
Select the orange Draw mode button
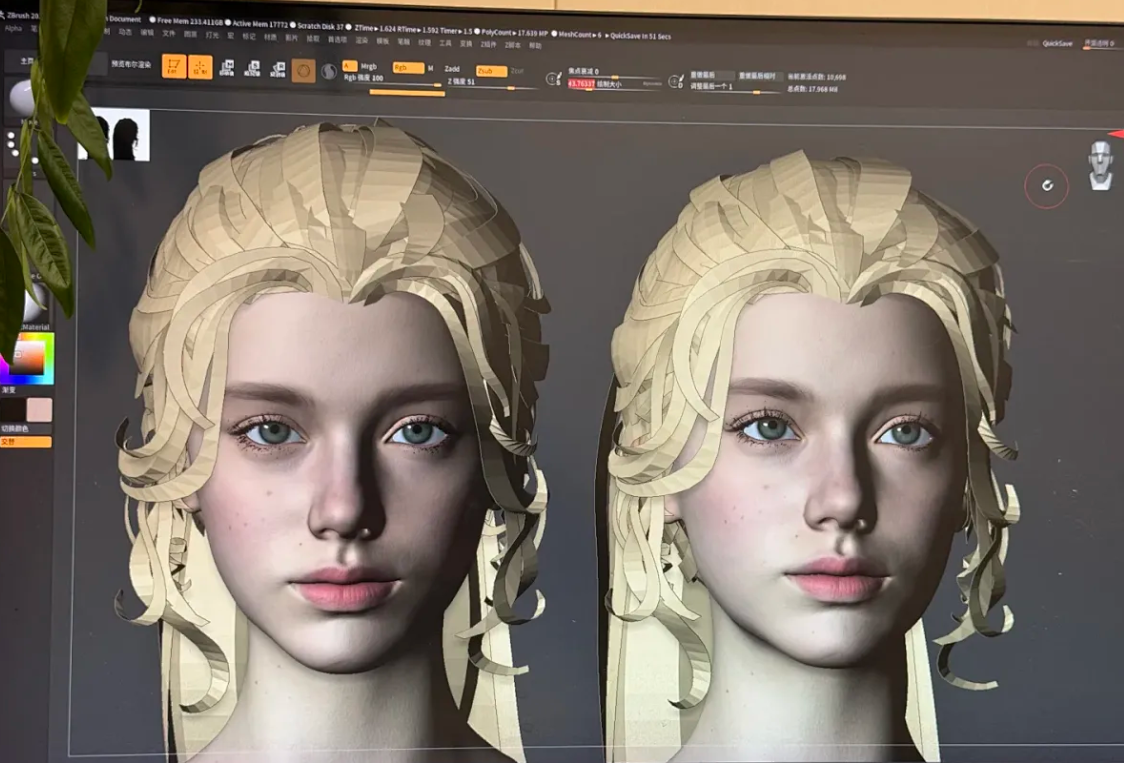click(x=200, y=67)
